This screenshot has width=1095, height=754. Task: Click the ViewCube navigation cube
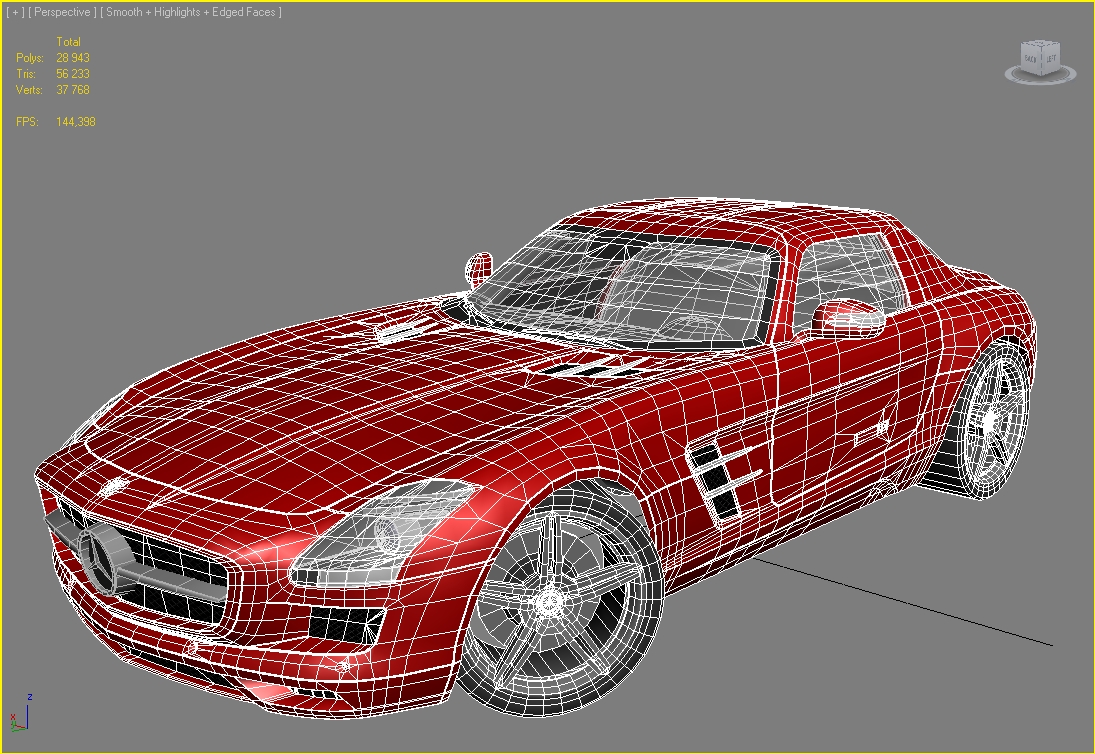pyautogui.click(x=1040, y=57)
